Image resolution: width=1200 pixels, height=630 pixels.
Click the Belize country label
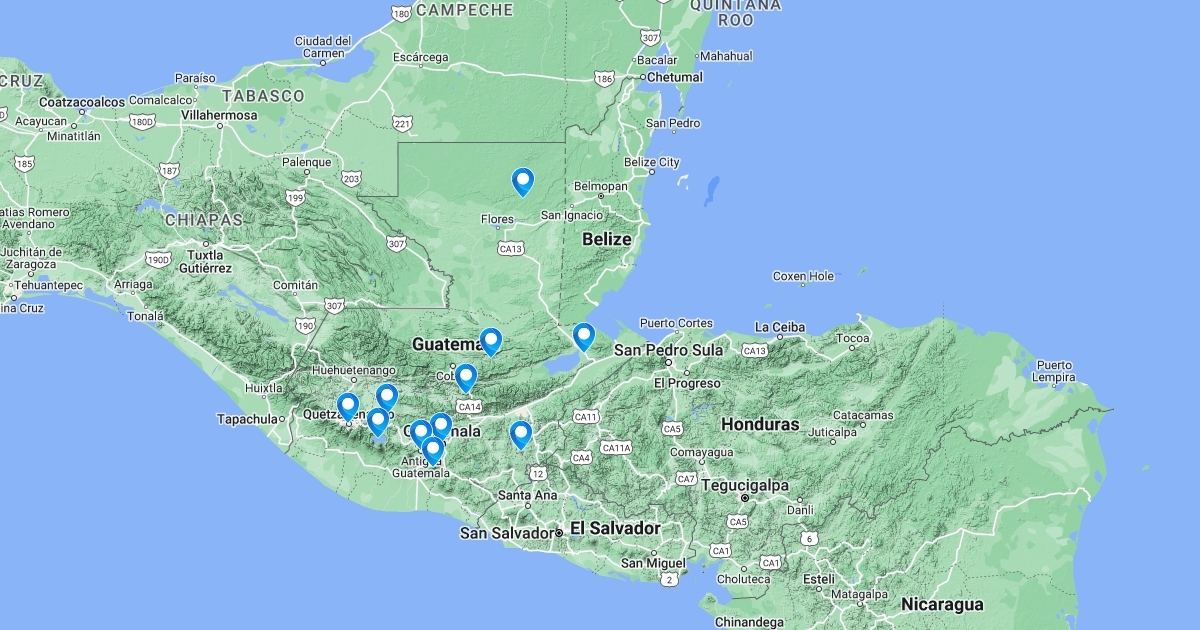[x=607, y=239]
